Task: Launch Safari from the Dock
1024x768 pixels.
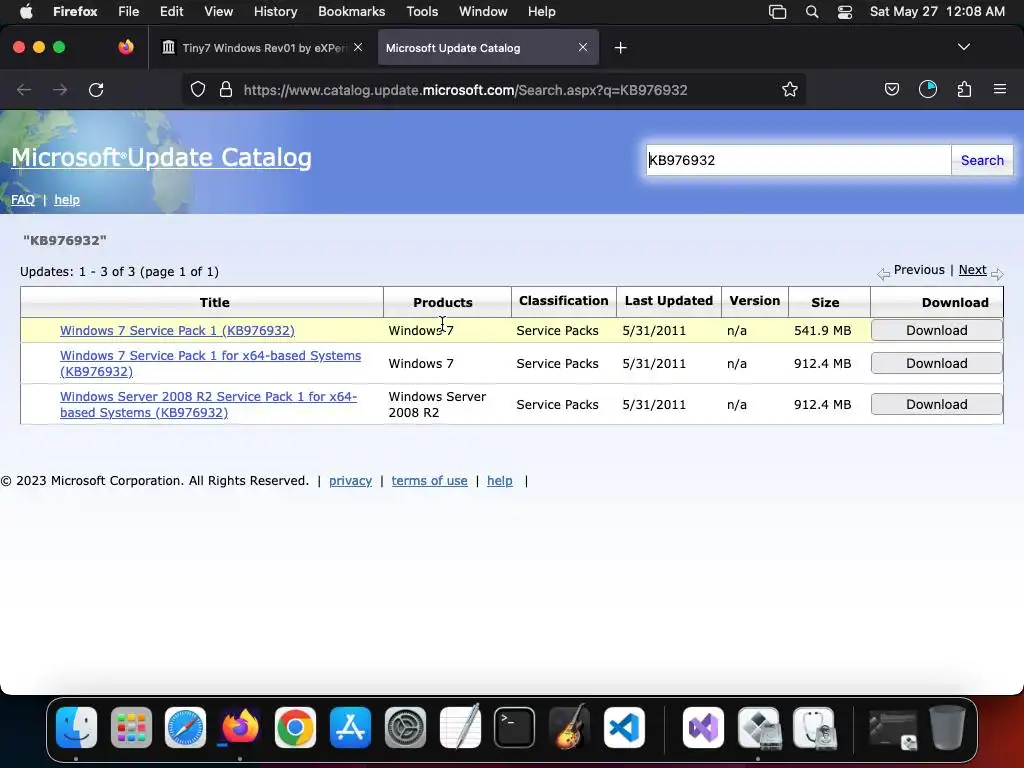Action: pos(185,727)
